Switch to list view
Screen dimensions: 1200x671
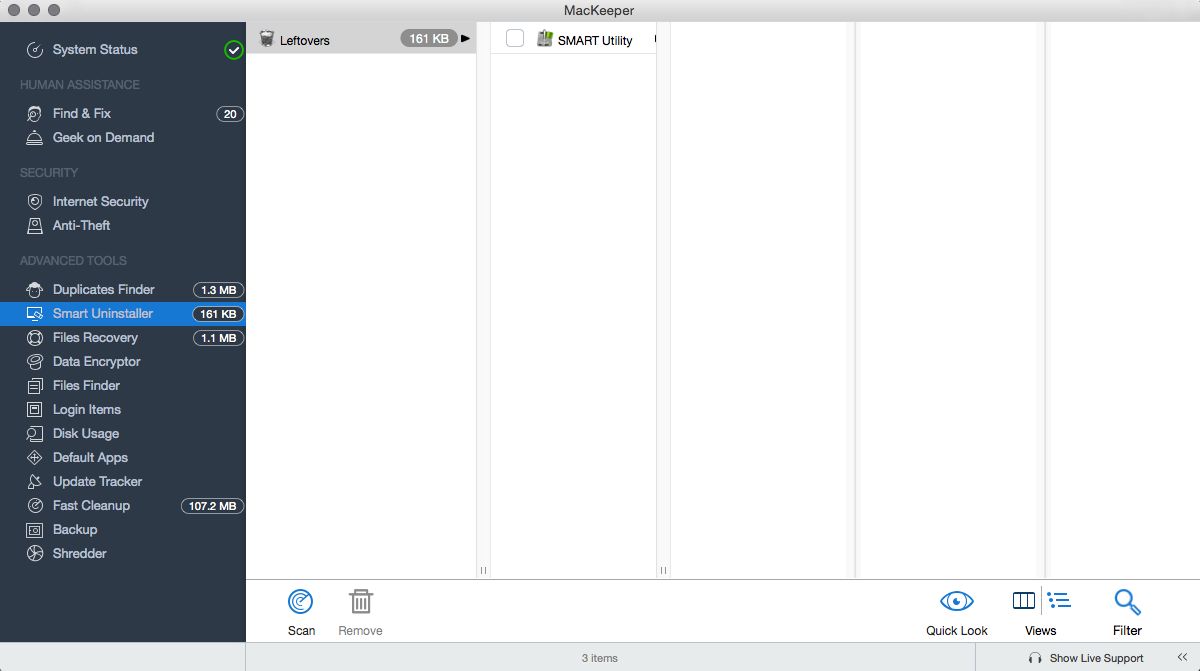pos(1058,600)
